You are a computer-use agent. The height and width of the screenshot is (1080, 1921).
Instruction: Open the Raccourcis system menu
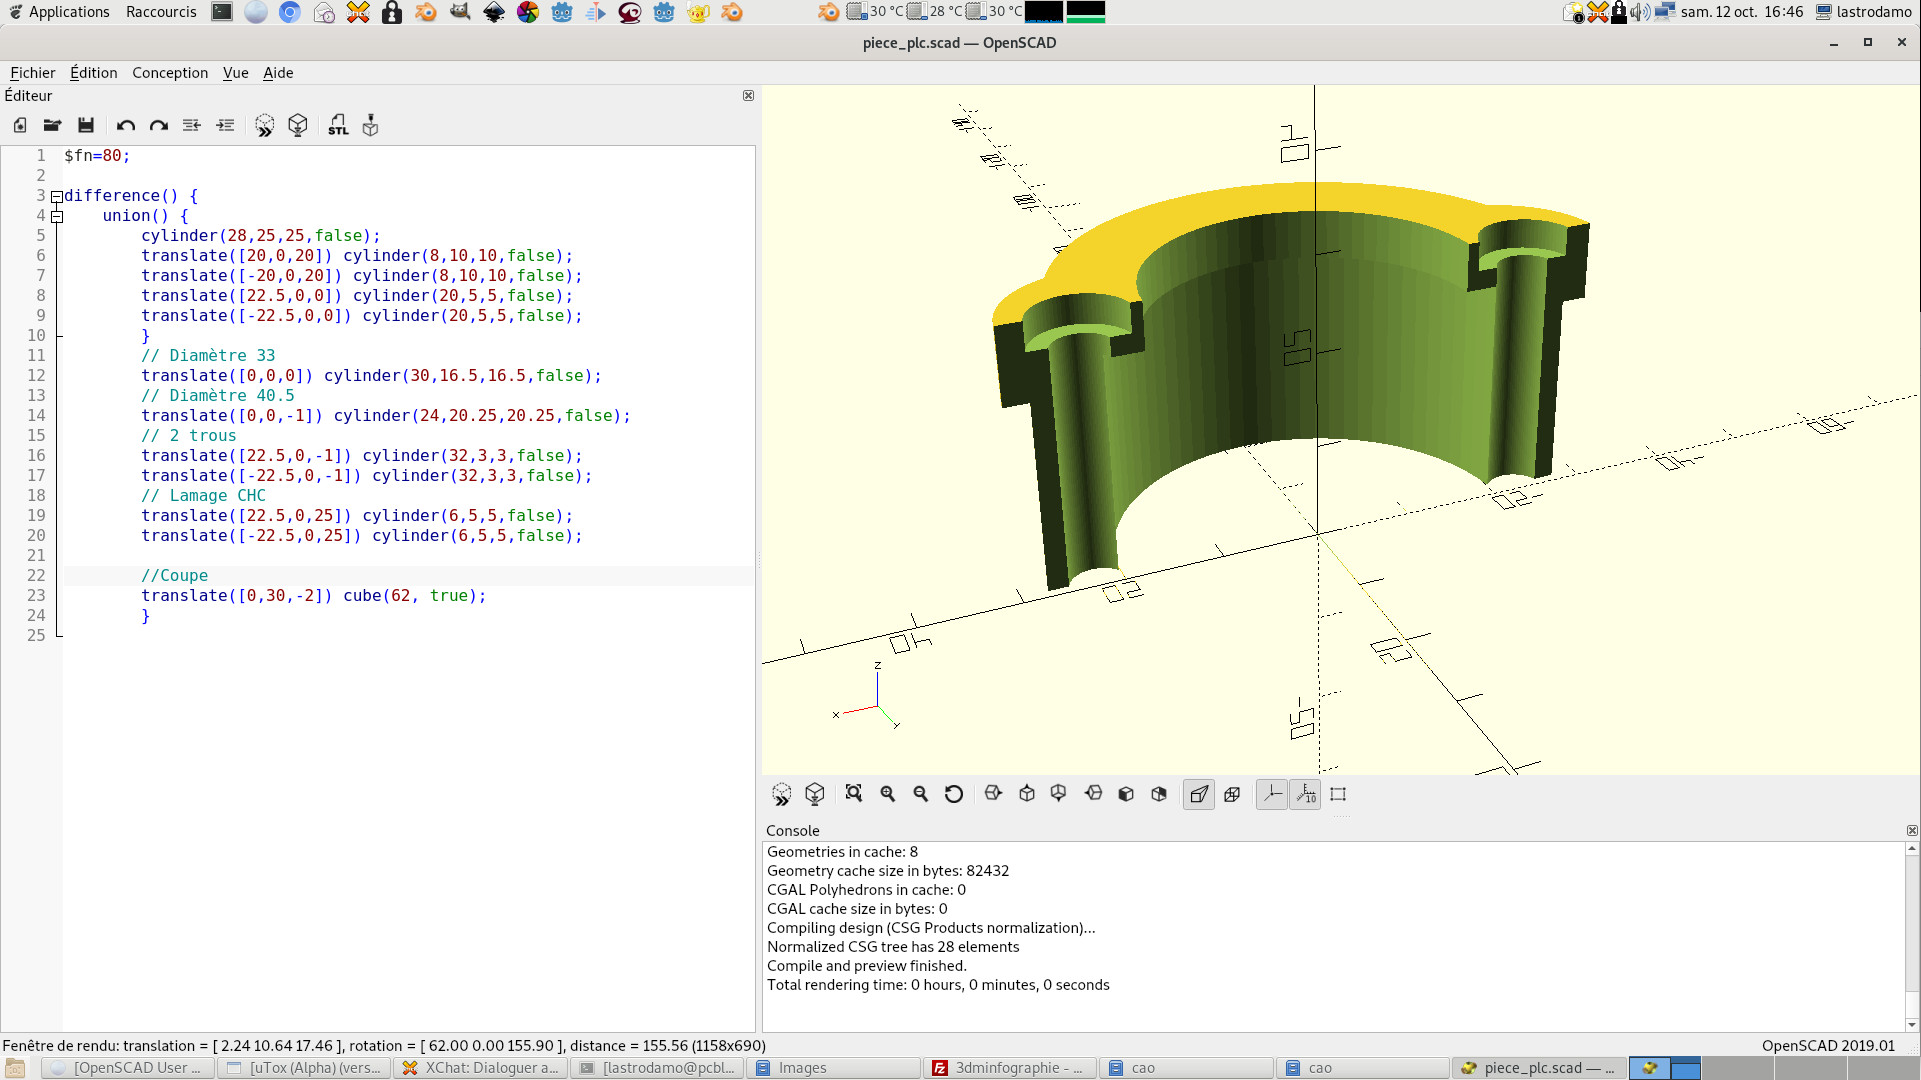(161, 12)
